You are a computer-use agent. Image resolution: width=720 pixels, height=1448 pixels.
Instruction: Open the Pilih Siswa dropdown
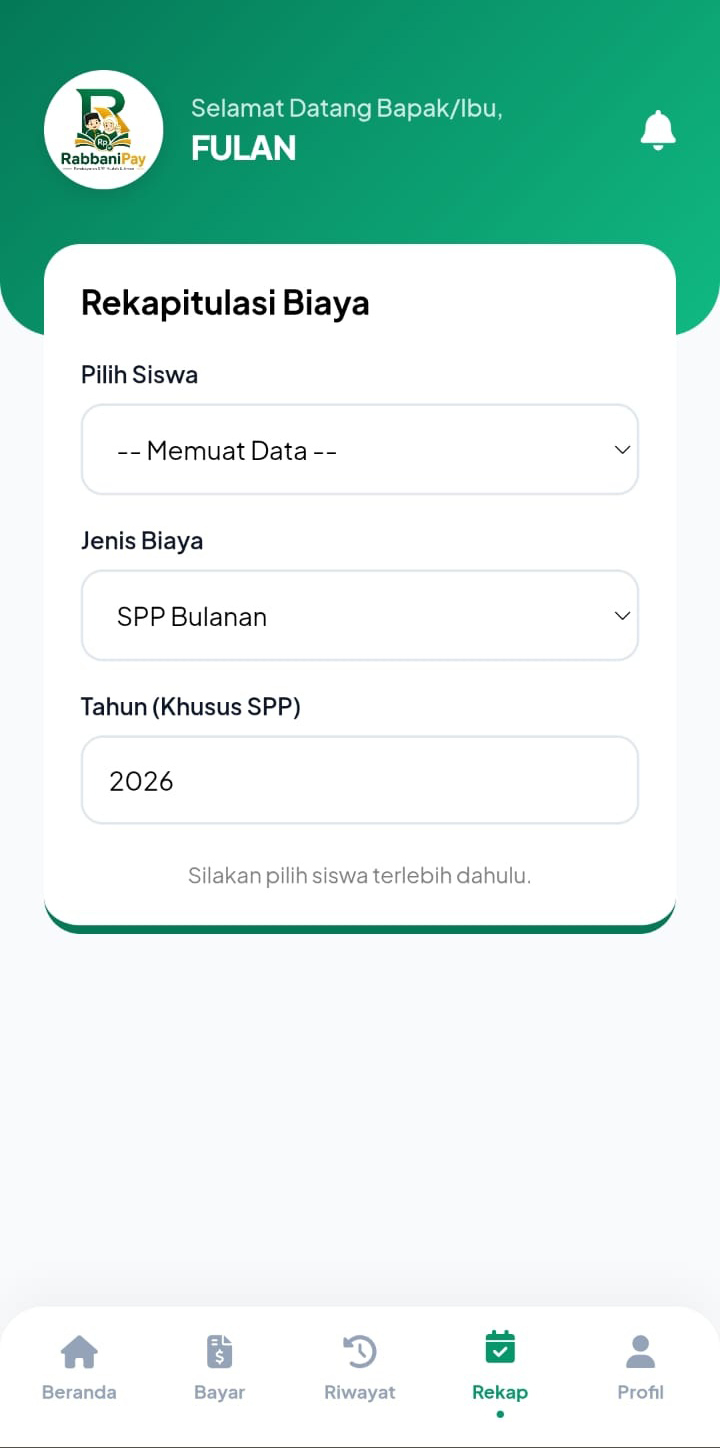point(360,449)
